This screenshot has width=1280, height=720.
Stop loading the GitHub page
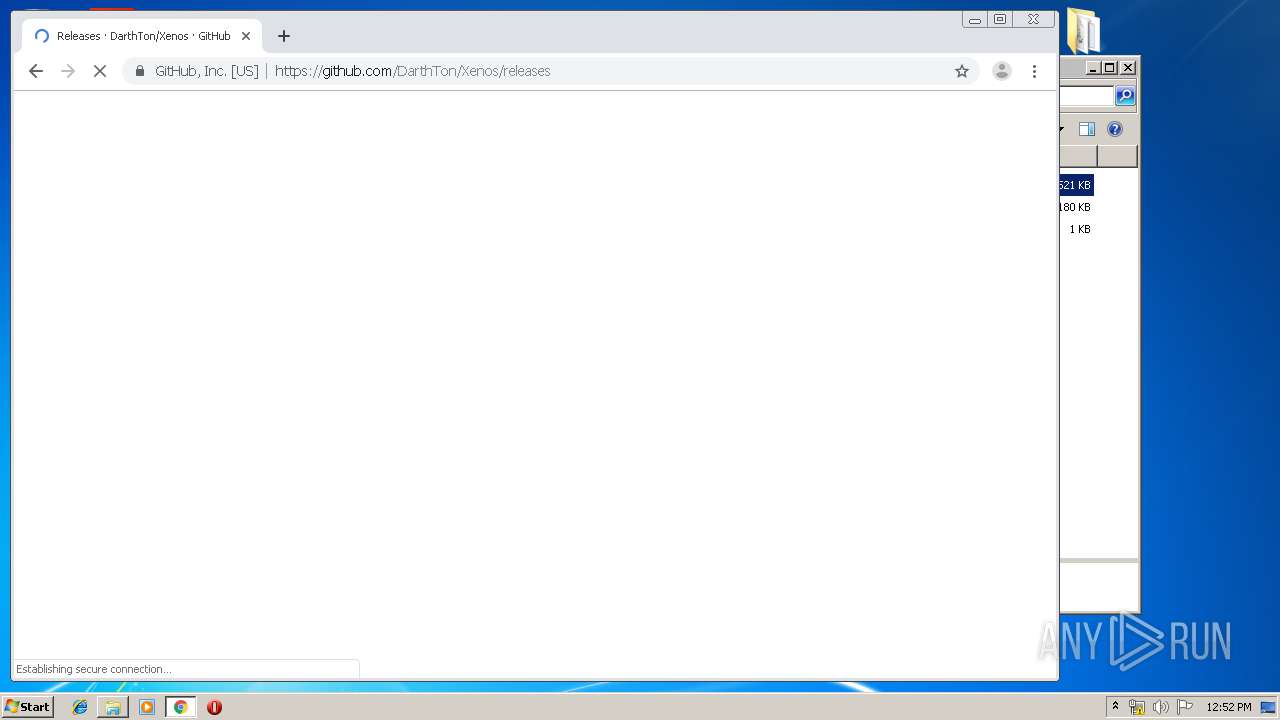coord(100,71)
